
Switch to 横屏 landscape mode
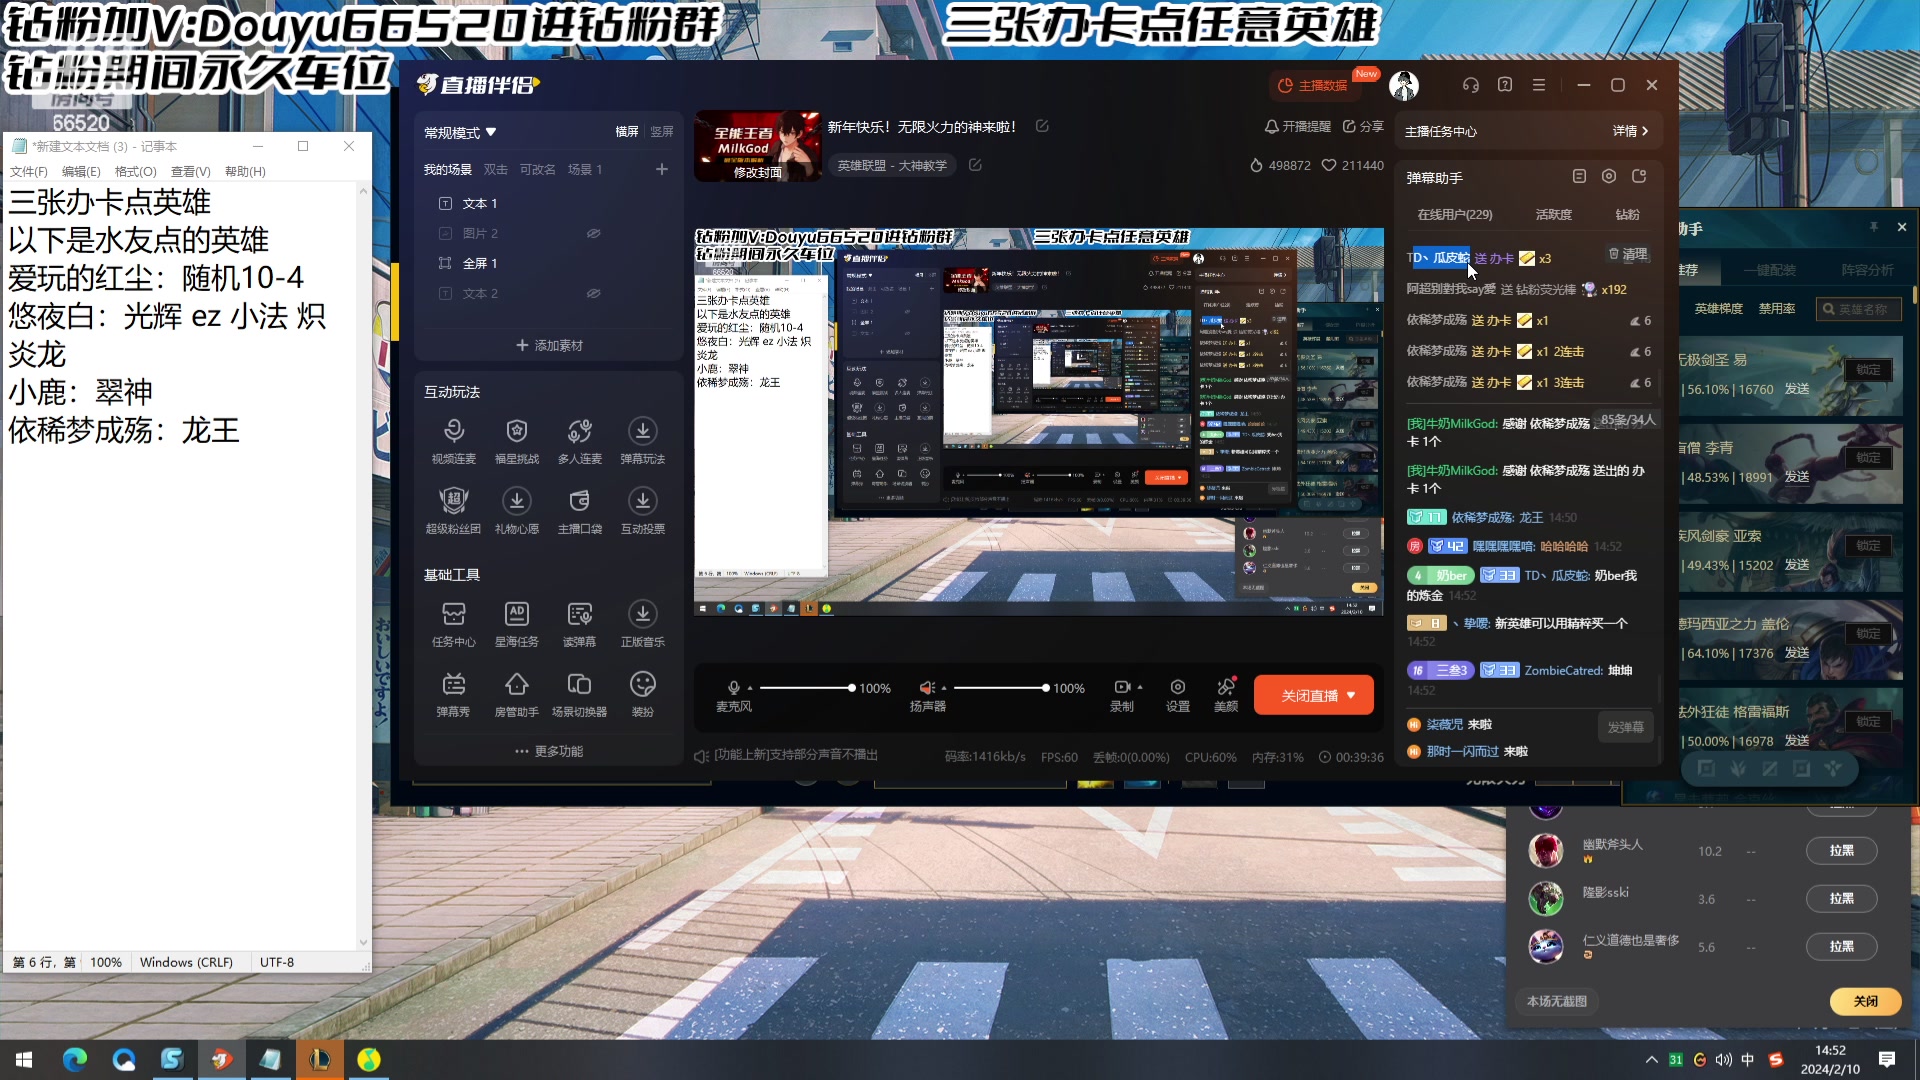[x=627, y=132]
